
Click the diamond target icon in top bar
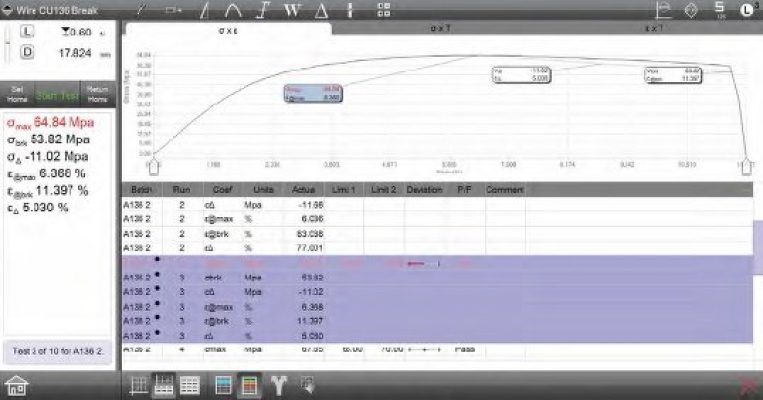(691, 10)
